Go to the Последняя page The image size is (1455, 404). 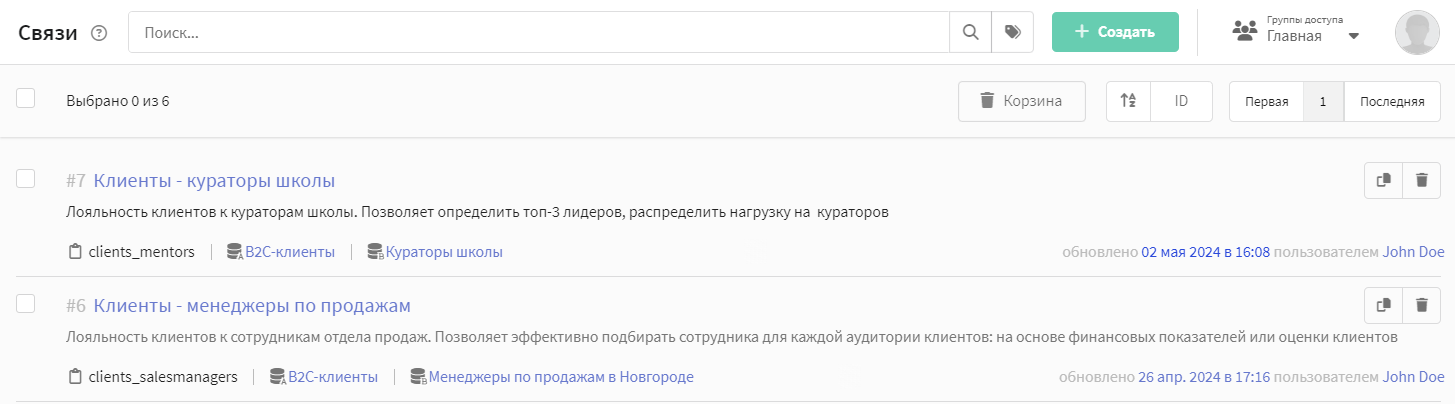tap(1392, 101)
